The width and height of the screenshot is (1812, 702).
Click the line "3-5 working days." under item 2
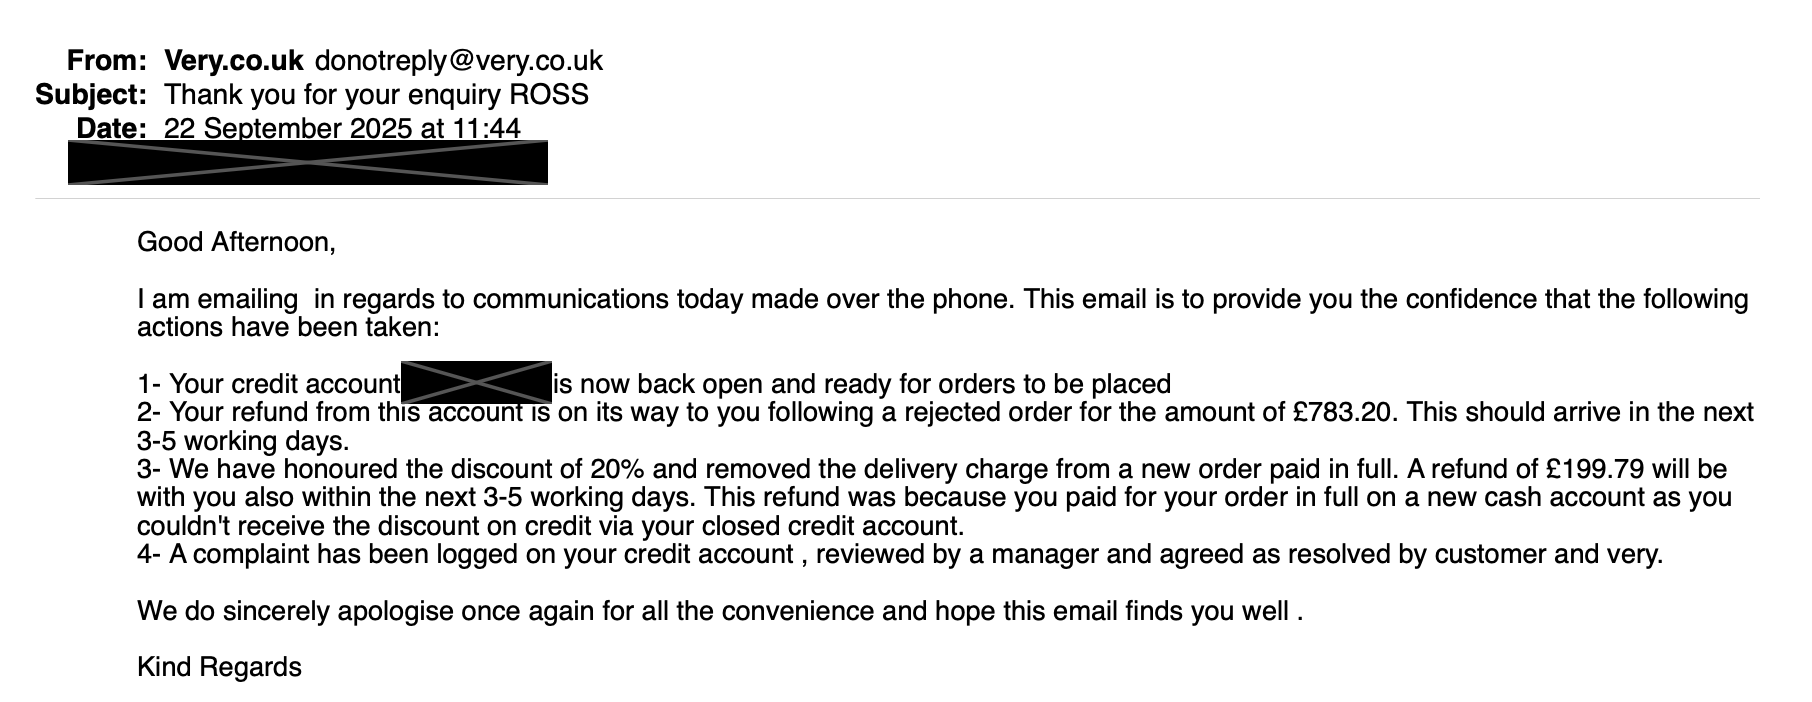pos(243,441)
